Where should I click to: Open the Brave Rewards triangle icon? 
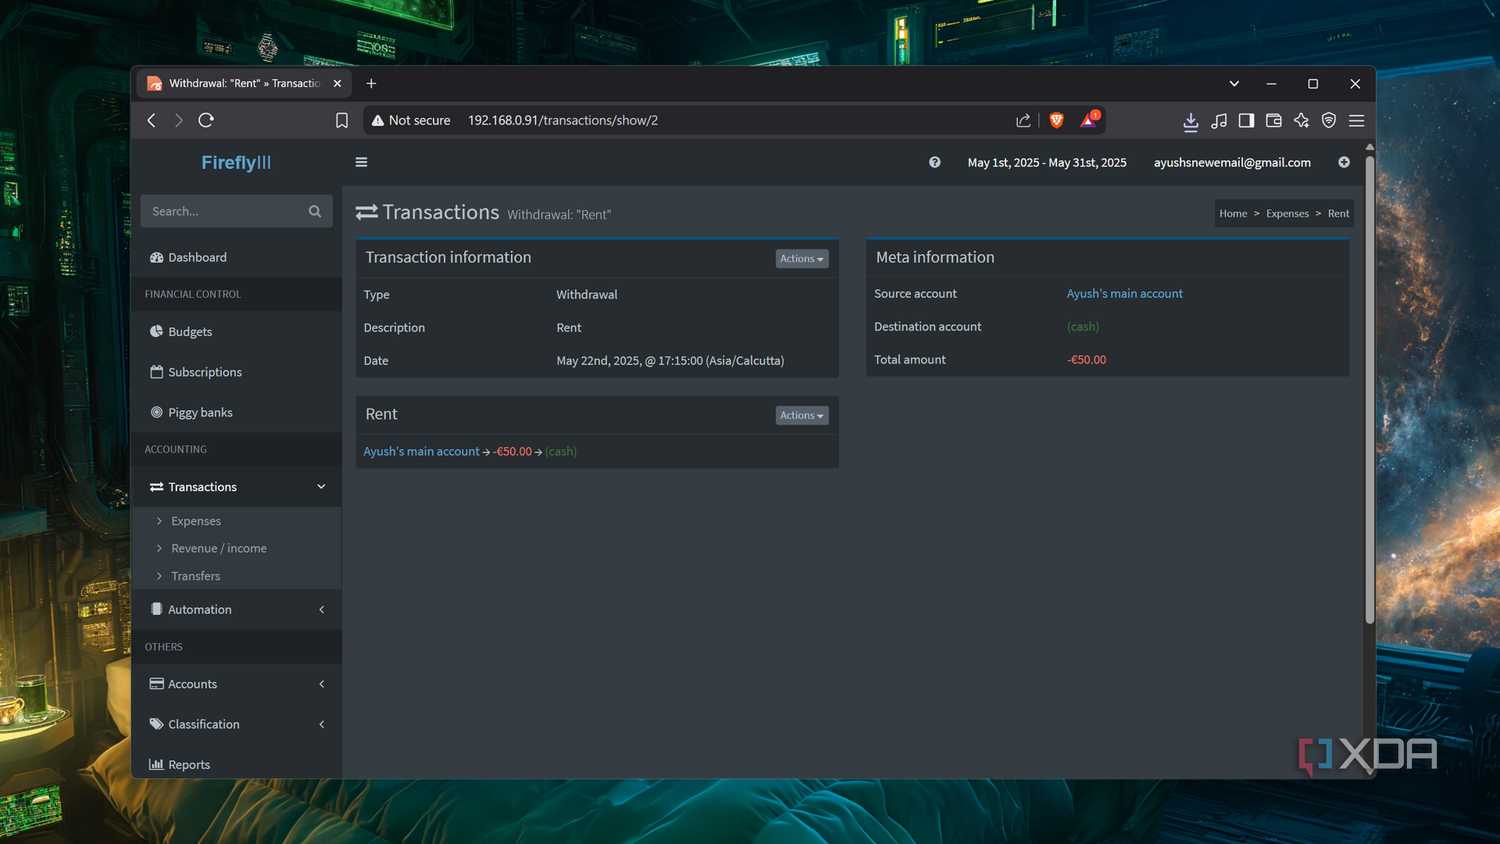click(x=1089, y=120)
